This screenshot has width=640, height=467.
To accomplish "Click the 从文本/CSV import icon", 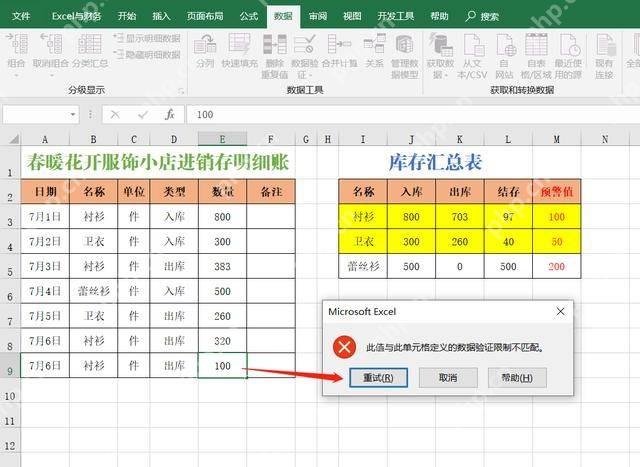I will (473, 44).
